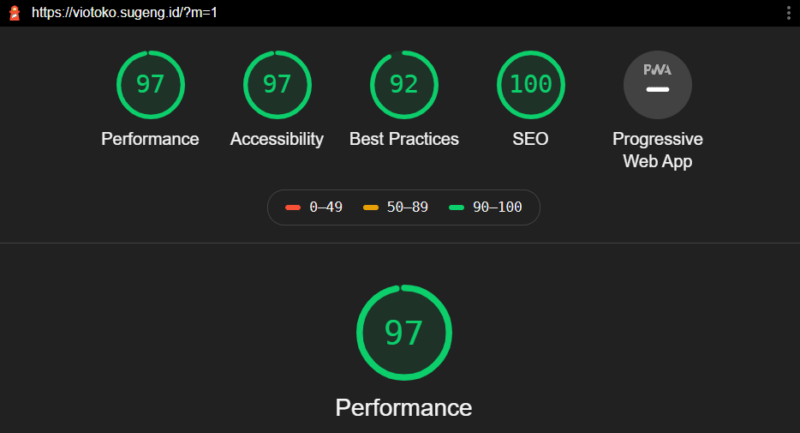Click the Lighthouse favicon beside the URL

(x=14, y=13)
